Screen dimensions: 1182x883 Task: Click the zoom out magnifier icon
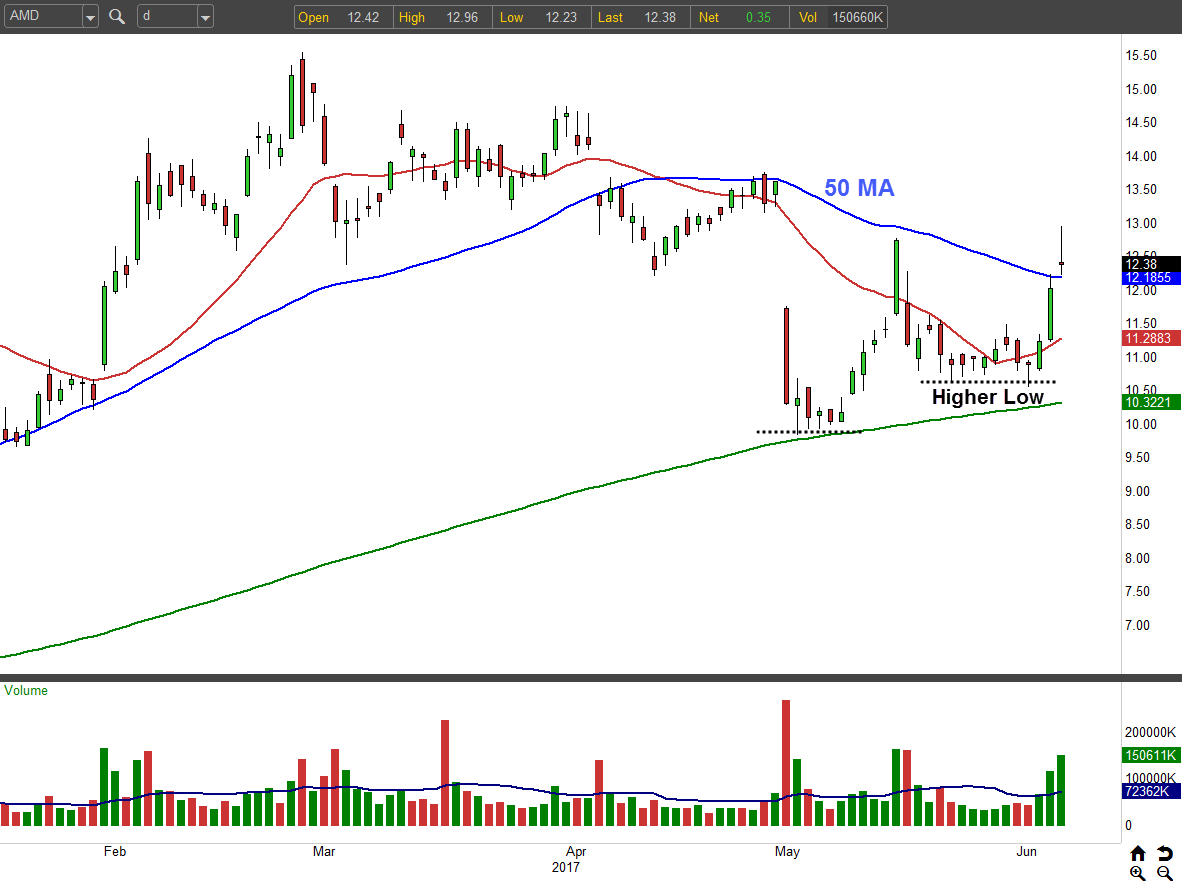pos(1165,873)
